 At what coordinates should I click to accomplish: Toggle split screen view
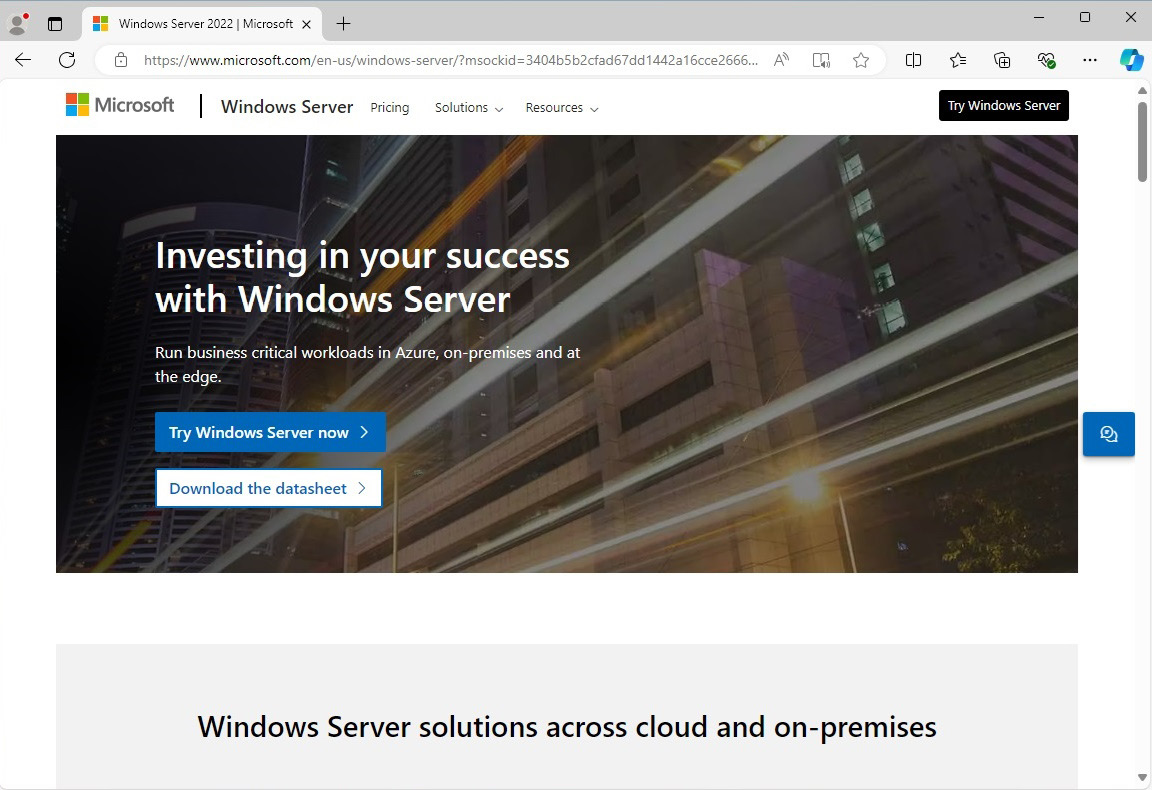pos(913,60)
